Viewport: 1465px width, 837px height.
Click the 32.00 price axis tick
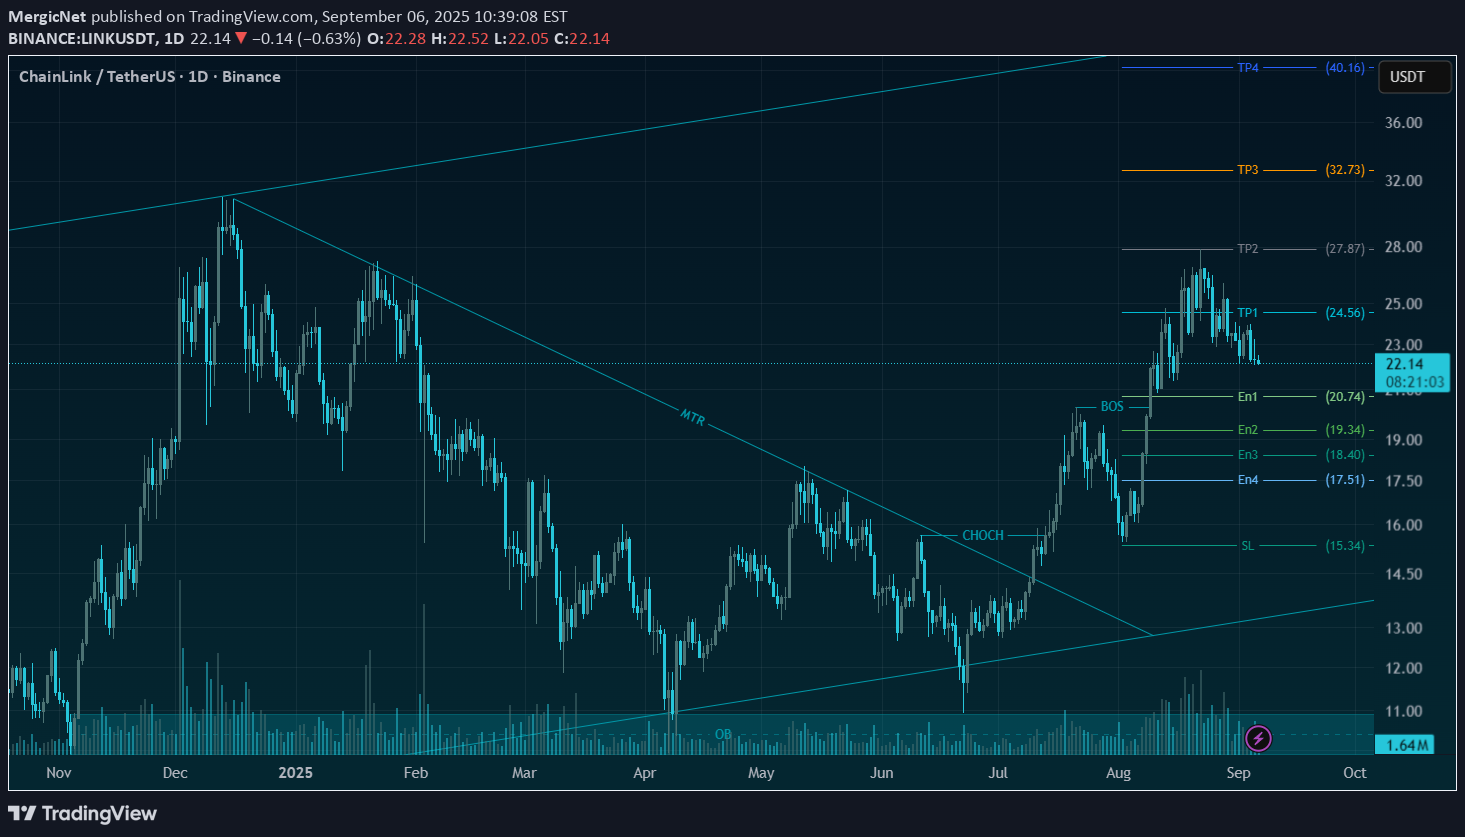point(1404,181)
